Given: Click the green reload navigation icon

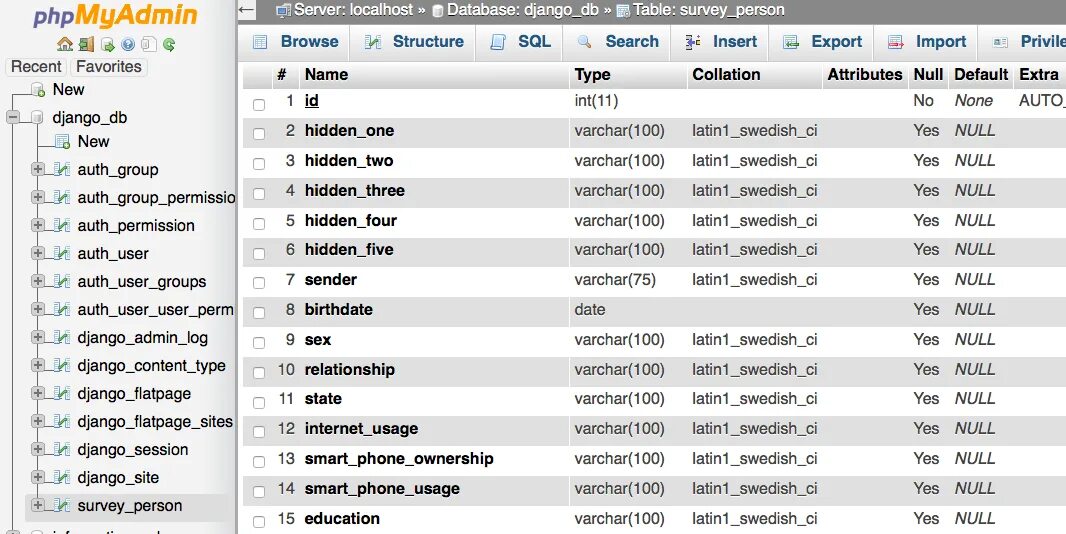Looking at the screenshot, I should pyautogui.click(x=169, y=44).
